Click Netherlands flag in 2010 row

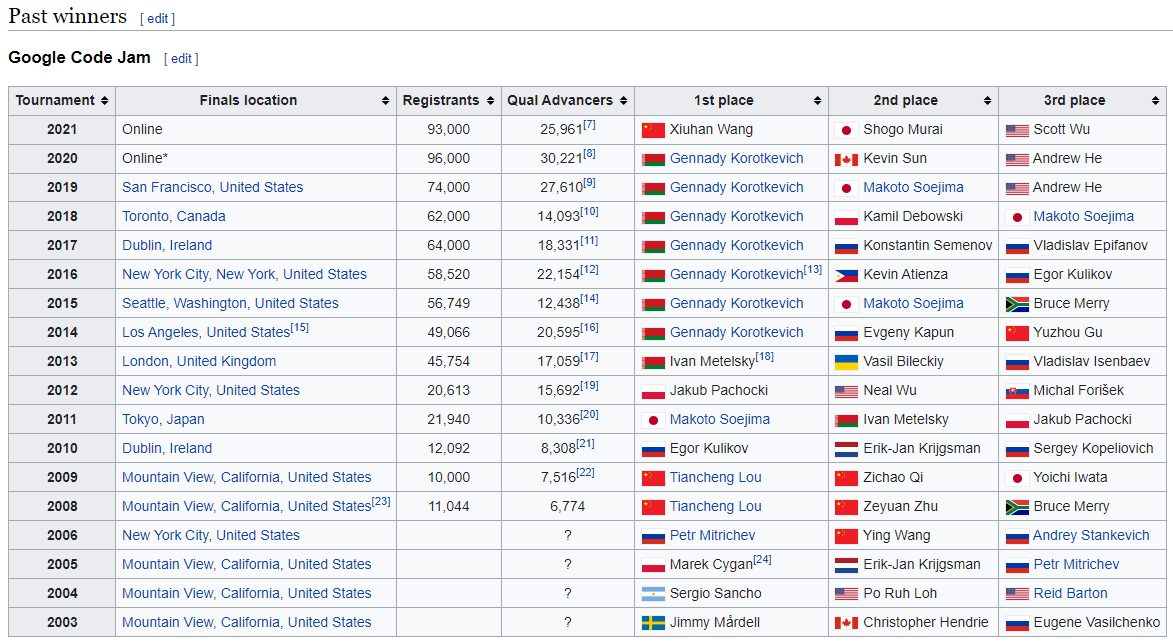pos(846,449)
